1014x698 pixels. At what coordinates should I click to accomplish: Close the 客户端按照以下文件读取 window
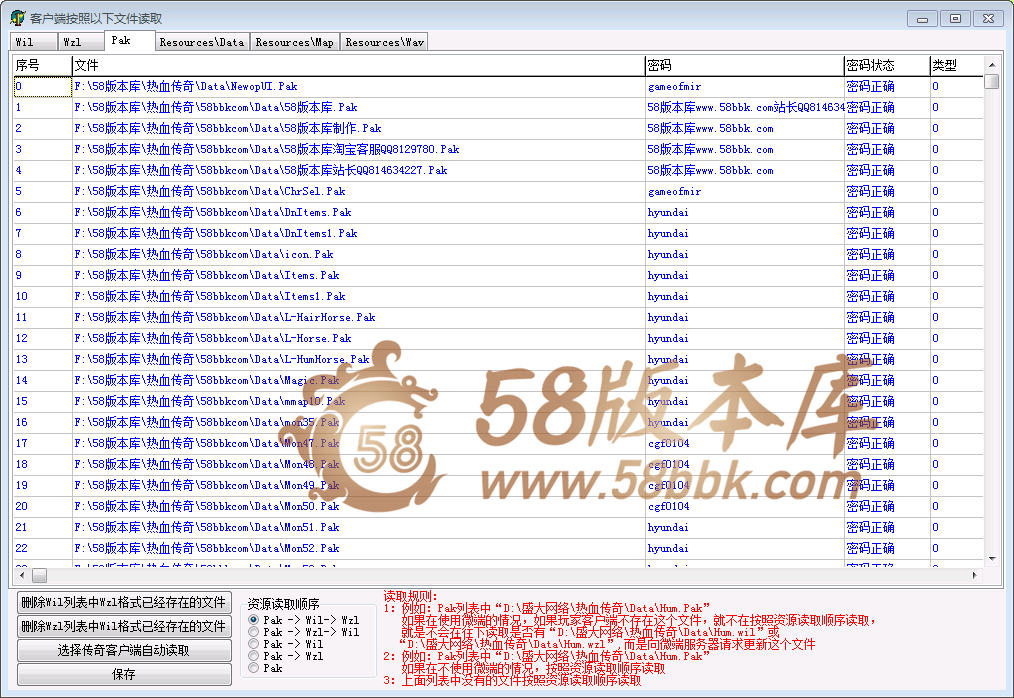[x=988, y=19]
